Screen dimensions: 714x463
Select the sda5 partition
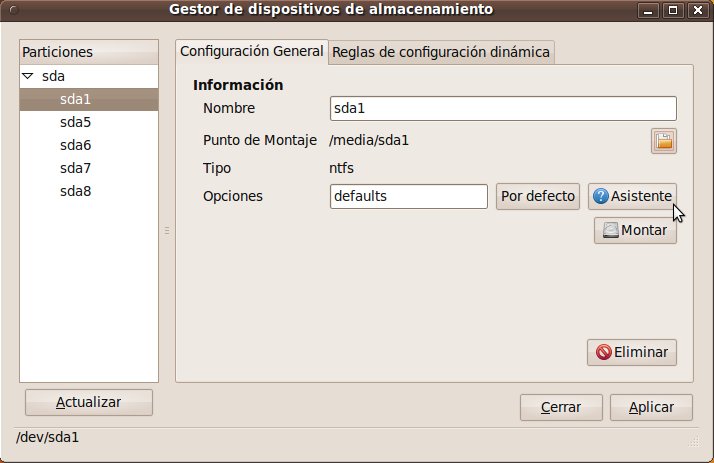pos(89,122)
